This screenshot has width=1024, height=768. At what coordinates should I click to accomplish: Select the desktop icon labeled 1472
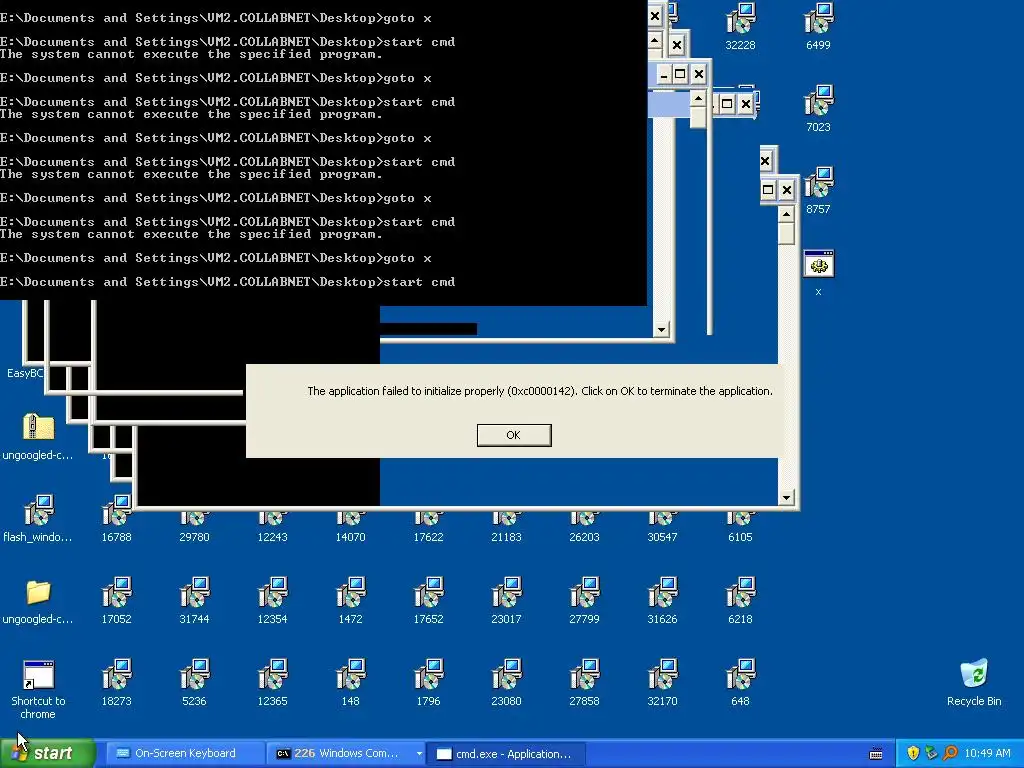pos(351,600)
